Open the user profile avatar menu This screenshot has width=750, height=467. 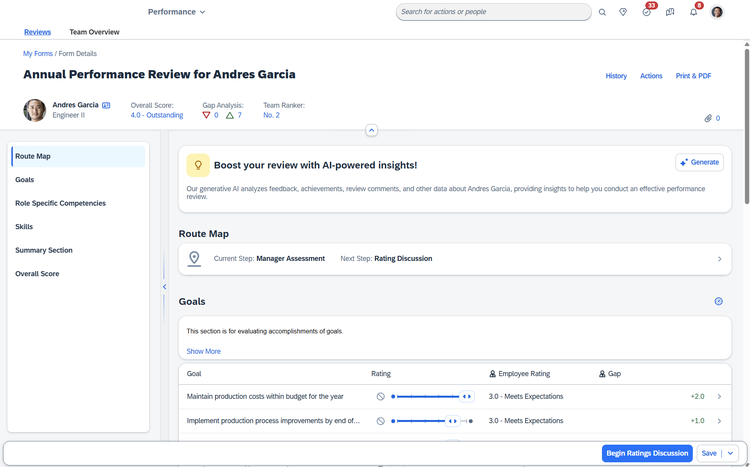[x=717, y=12]
